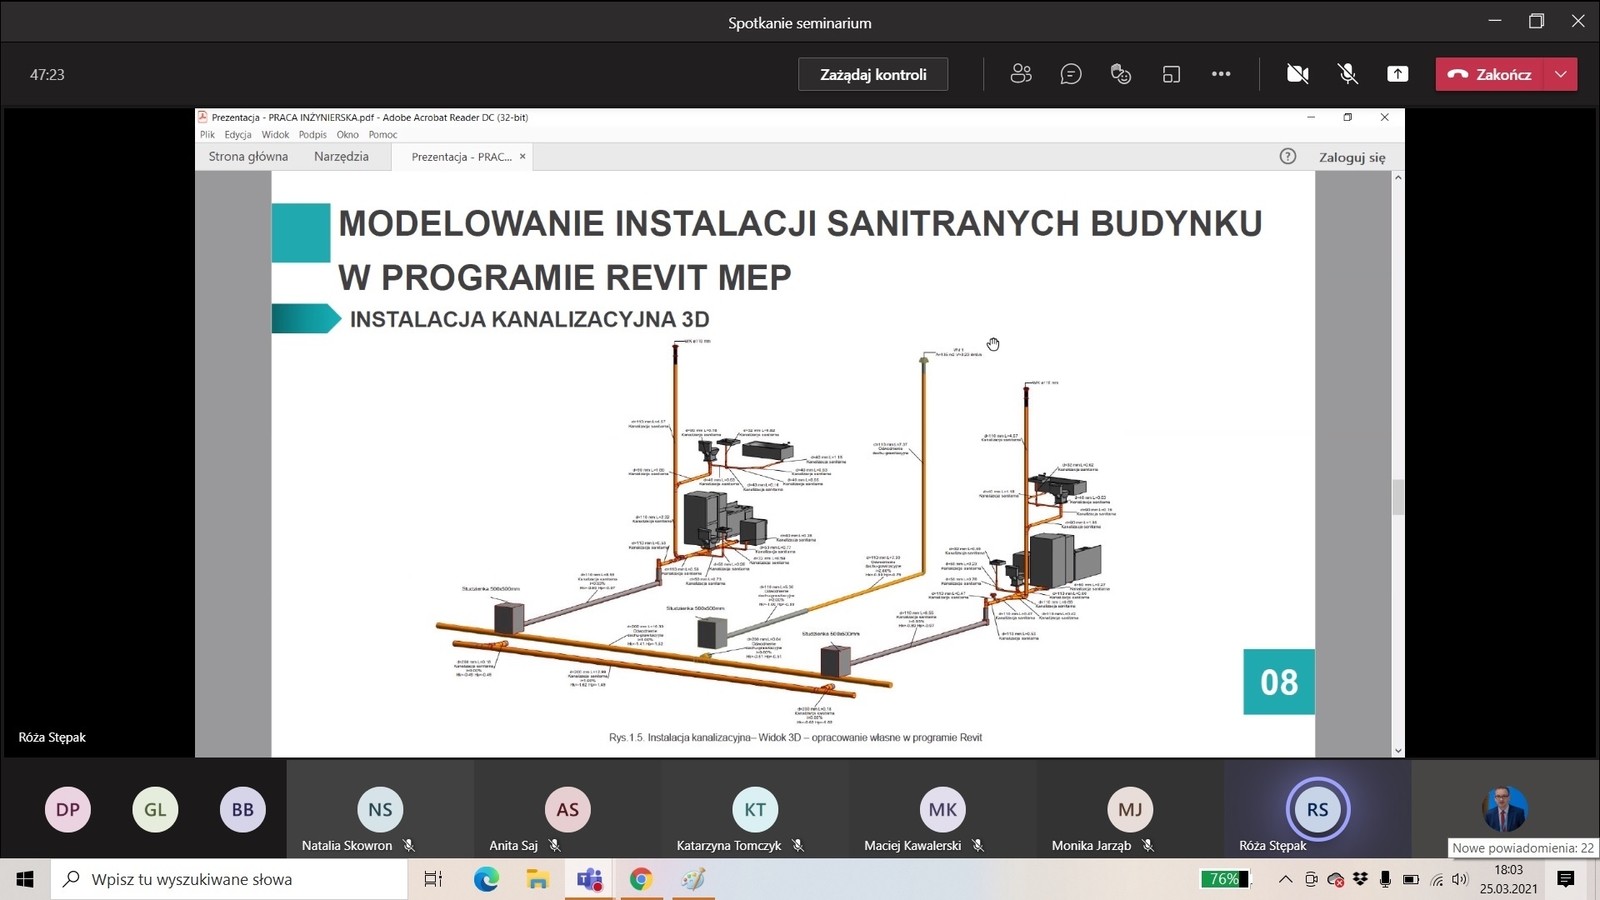Screen dimensions: 1600x900
Task: Click the PDF vertical scrollbar thumb
Action: click(x=1398, y=496)
